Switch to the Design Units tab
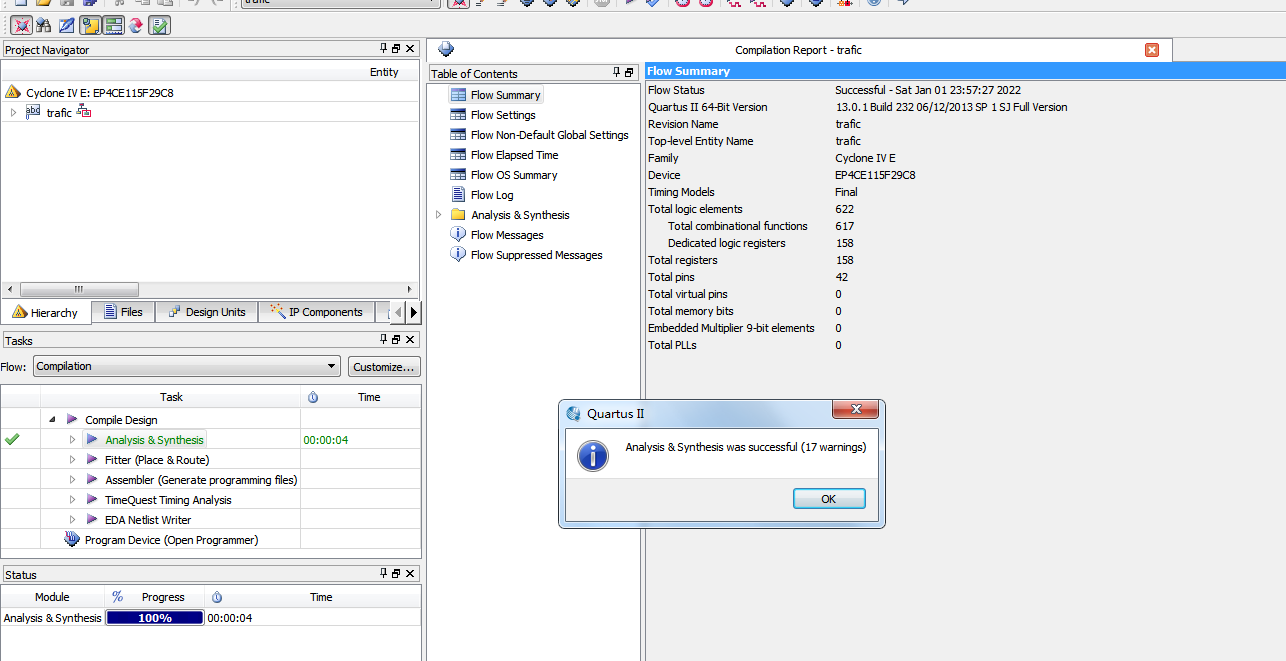This screenshot has width=1286, height=661. [207, 312]
